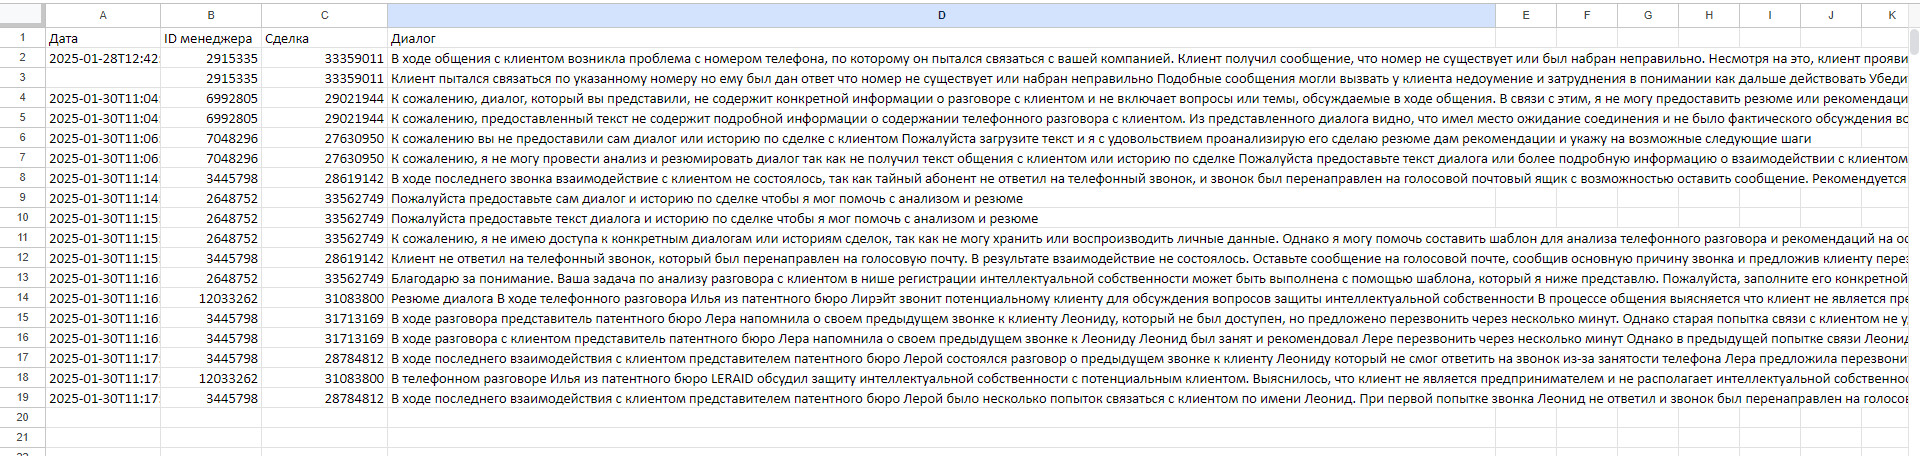Screen dimensions: 1920x456
Task: Click manager ID "3445798" in row 12
Action: coord(211,258)
